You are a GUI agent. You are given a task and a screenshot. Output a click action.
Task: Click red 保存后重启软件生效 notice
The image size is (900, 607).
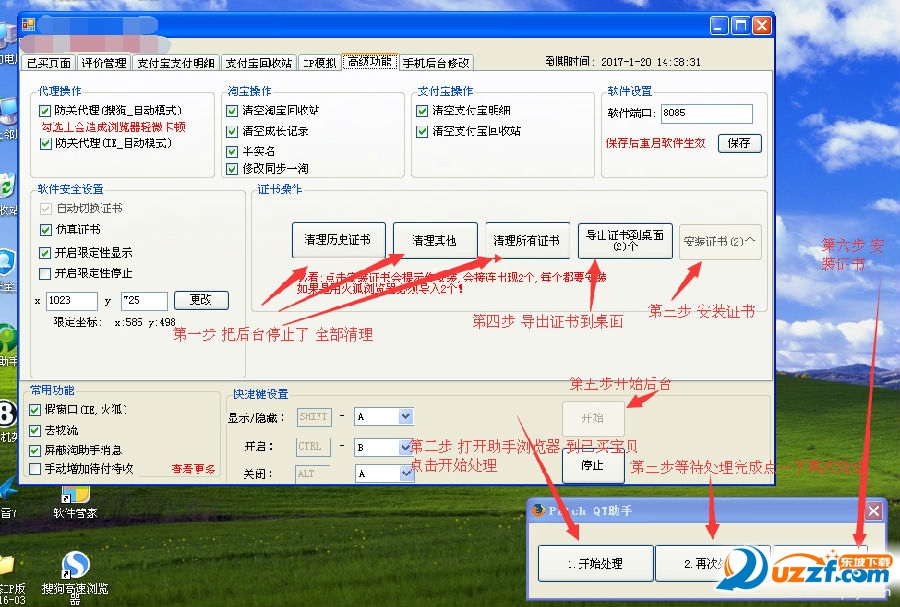click(655, 143)
